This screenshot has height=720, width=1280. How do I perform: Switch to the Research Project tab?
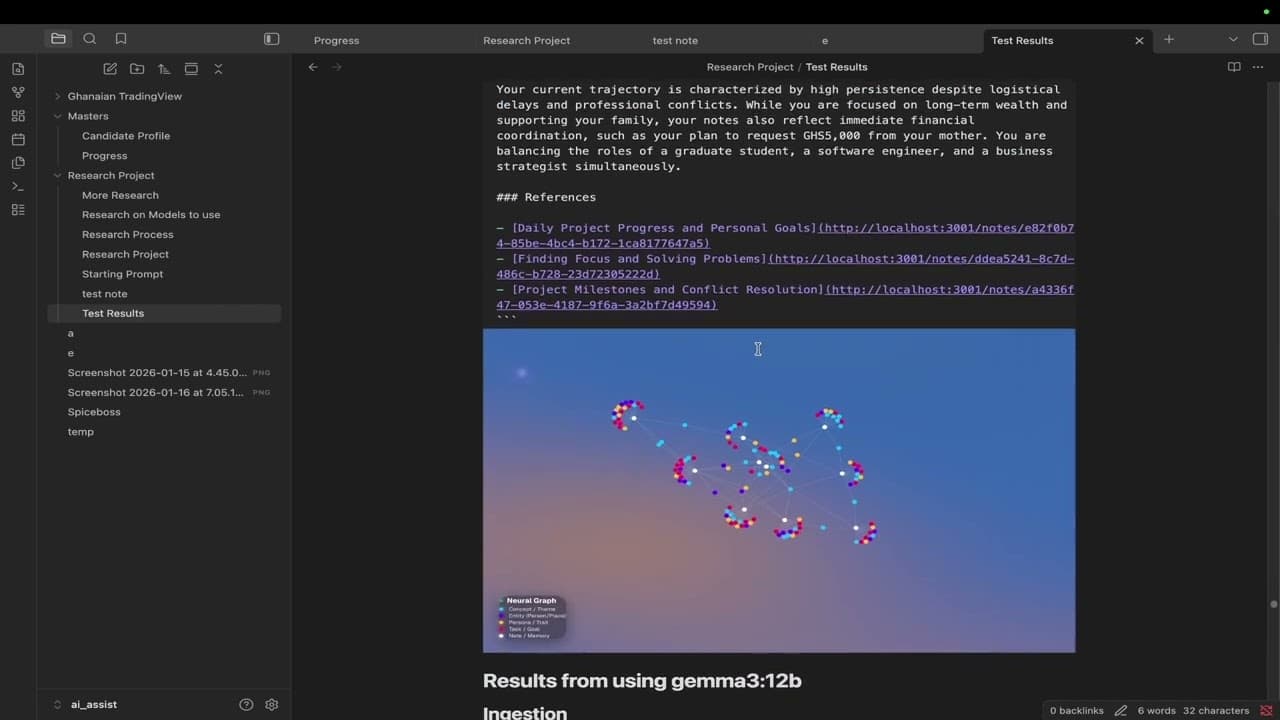[x=526, y=40]
